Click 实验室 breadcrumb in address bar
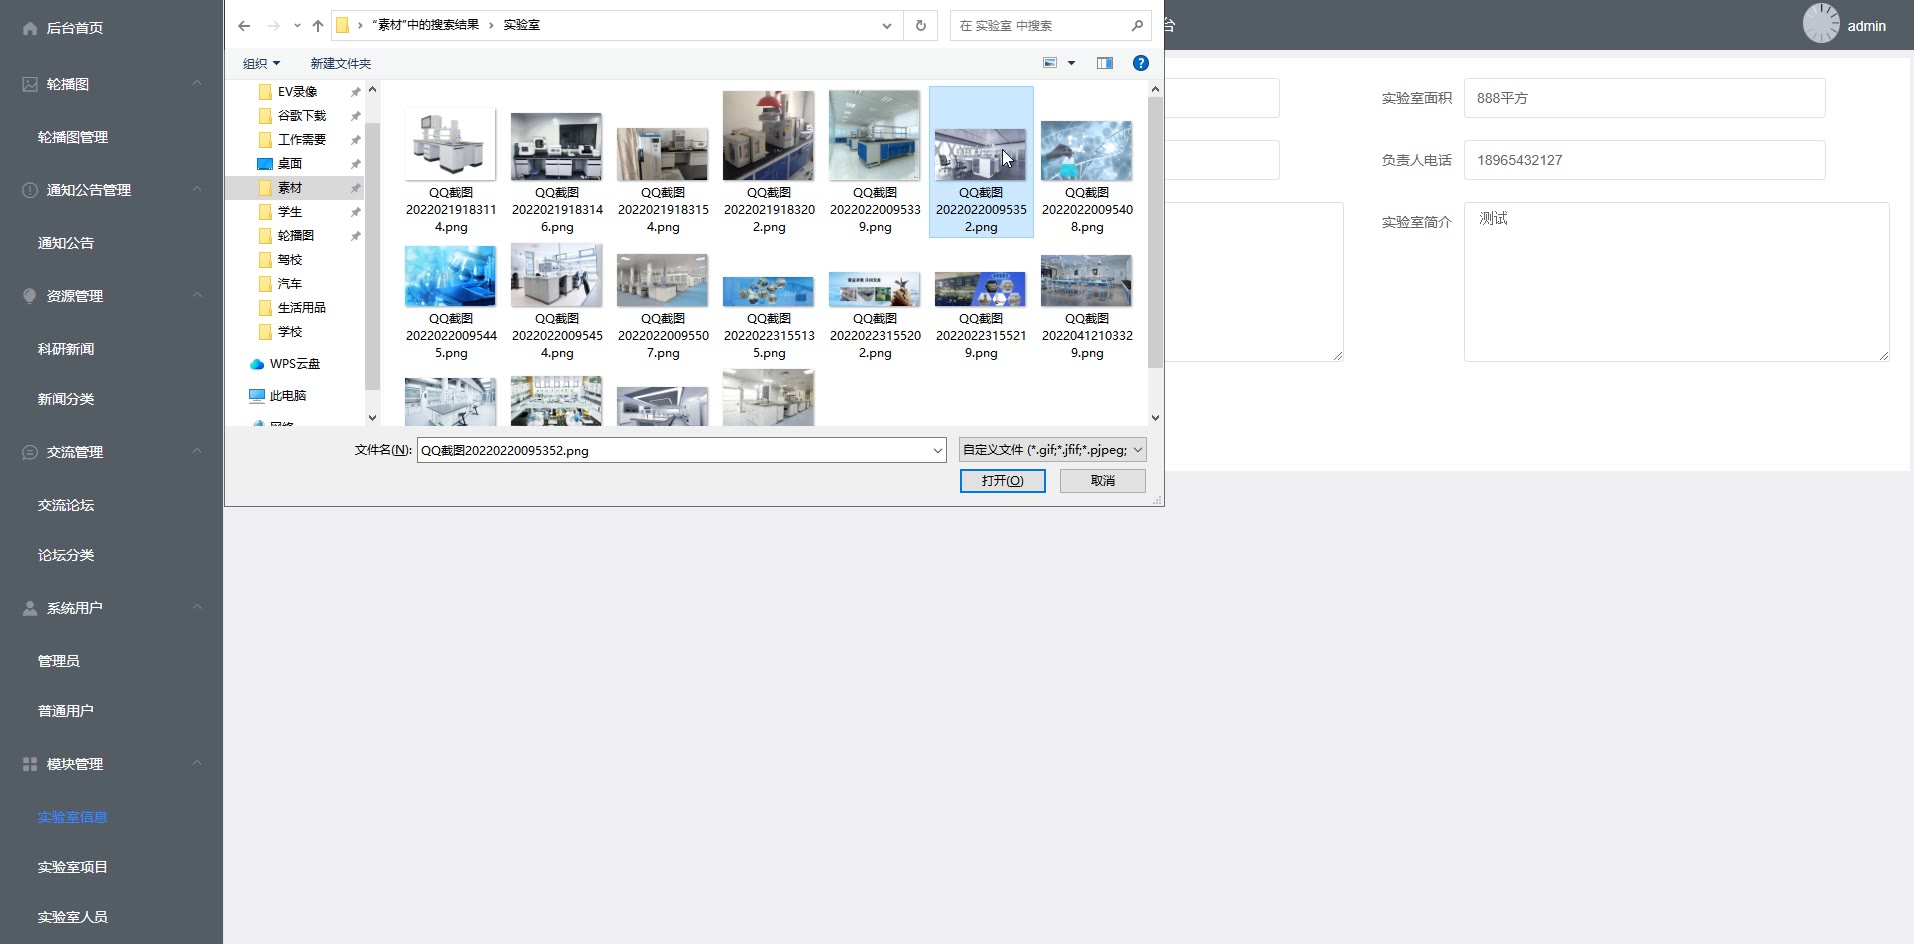The height and width of the screenshot is (944, 1914). (521, 25)
